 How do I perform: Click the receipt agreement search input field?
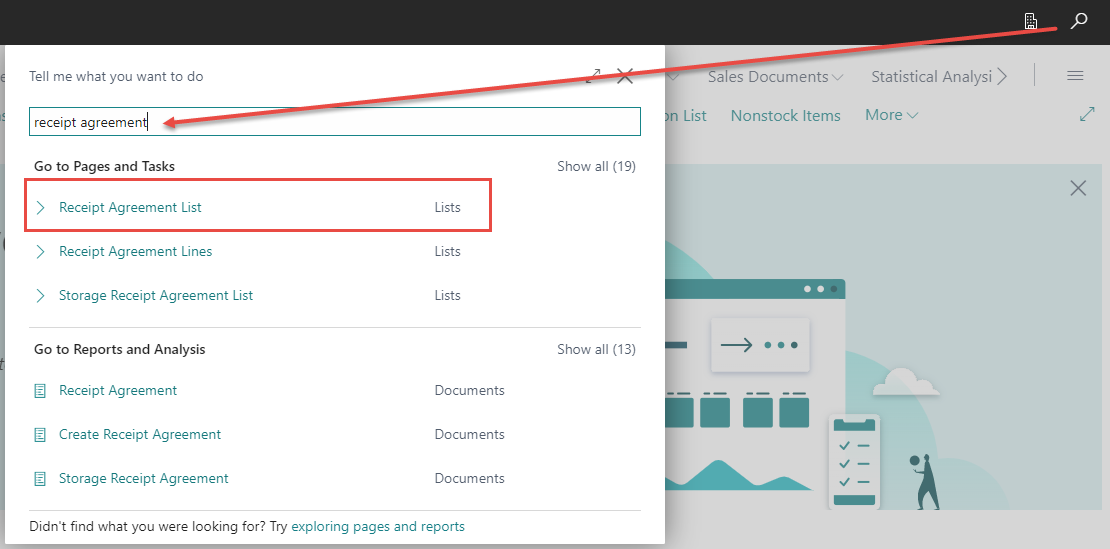tap(334, 122)
